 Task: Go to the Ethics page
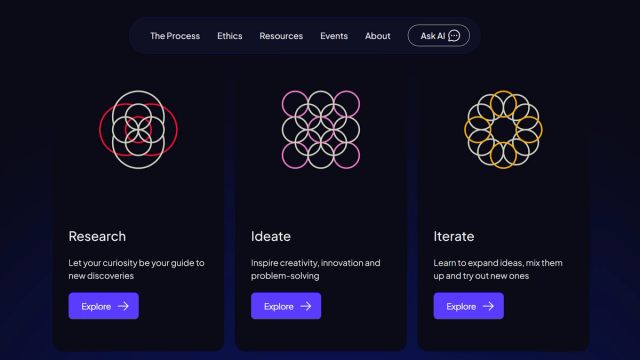(x=230, y=36)
